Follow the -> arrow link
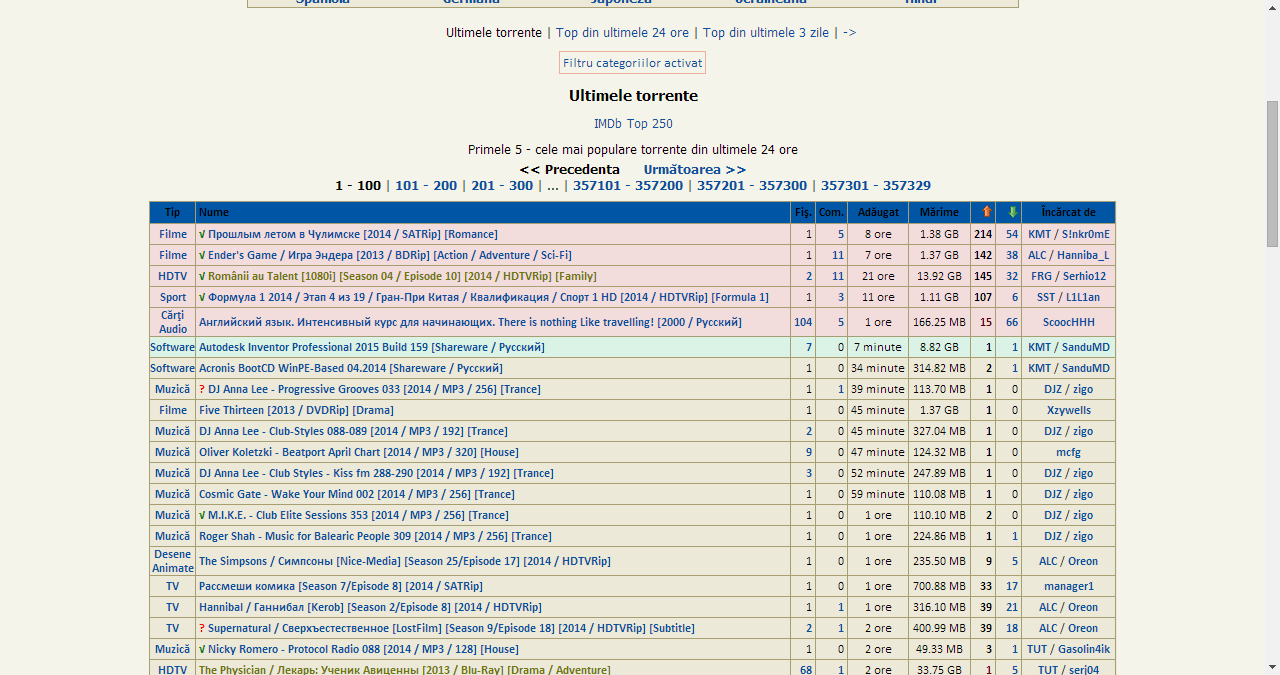This screenshot has height=675, width=1280. (849, 32)
